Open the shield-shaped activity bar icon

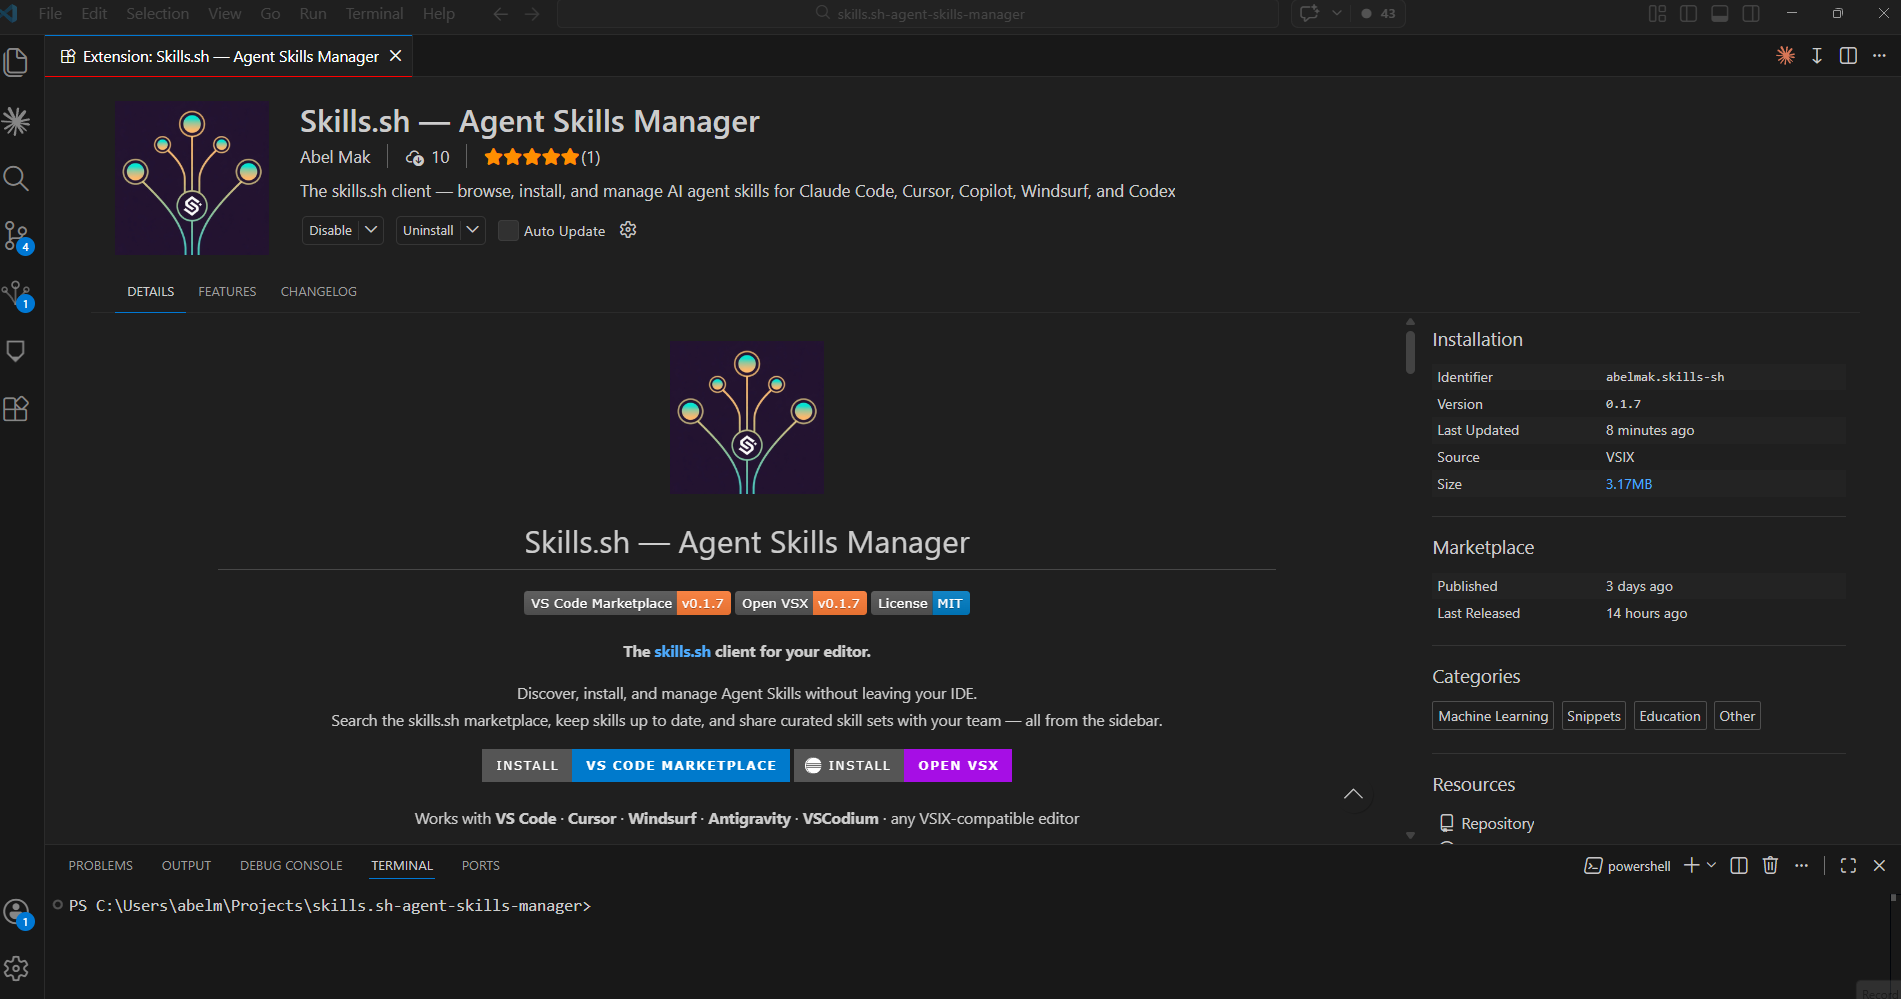pos(16,351)
